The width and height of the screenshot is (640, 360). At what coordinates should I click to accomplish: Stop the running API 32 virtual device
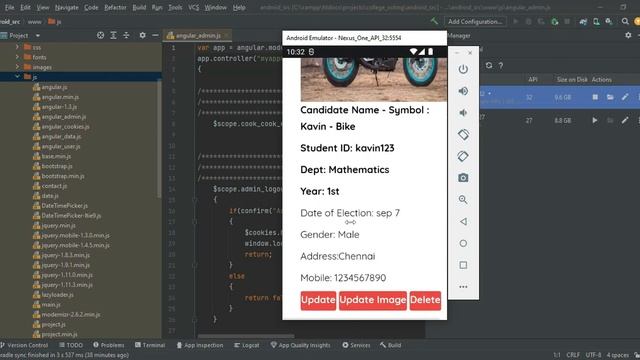click(595, 97)
